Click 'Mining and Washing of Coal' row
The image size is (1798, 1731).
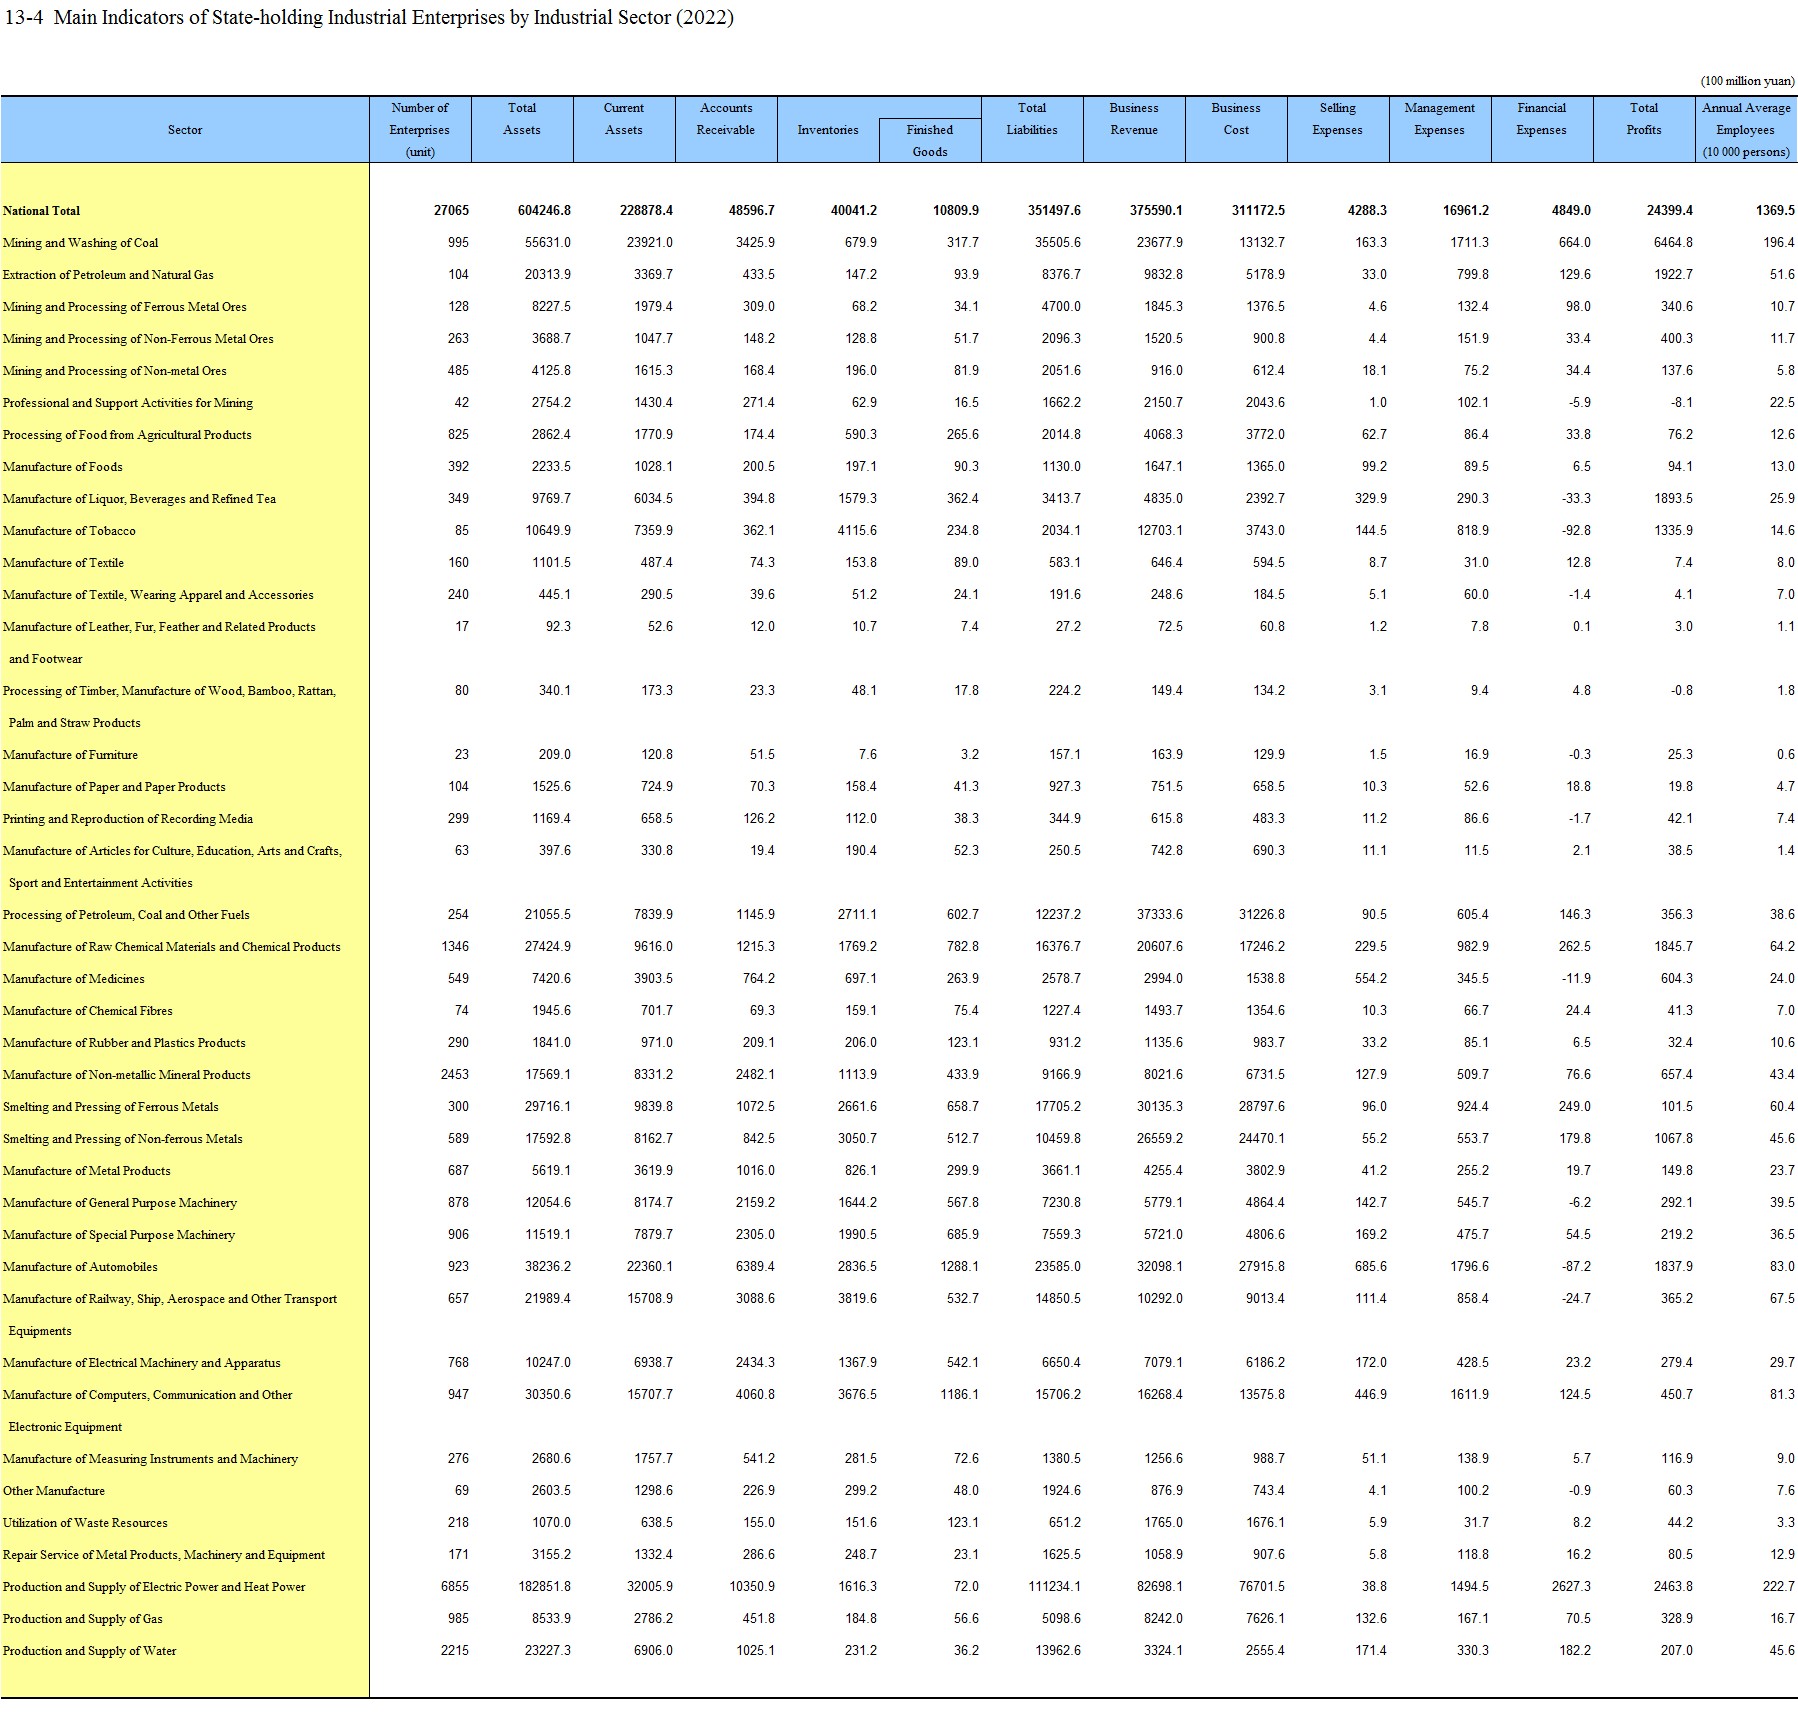pyautogui.click(x=80, y=243)
